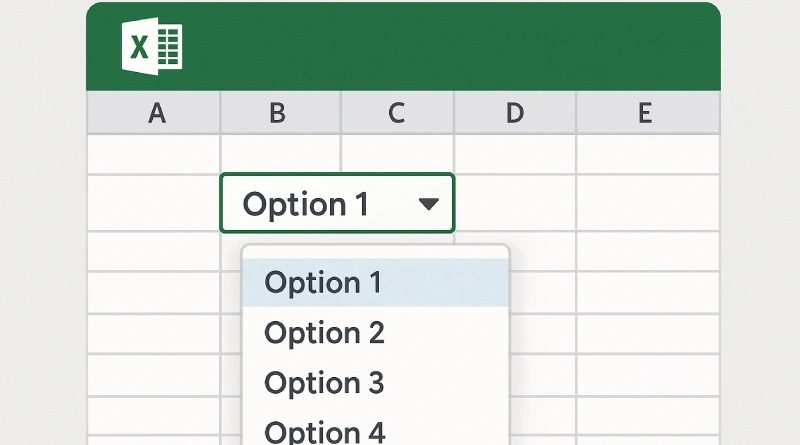Select the cell showing Option 1
The width and height of the screenshot is (800, 445).
(337, 203)
